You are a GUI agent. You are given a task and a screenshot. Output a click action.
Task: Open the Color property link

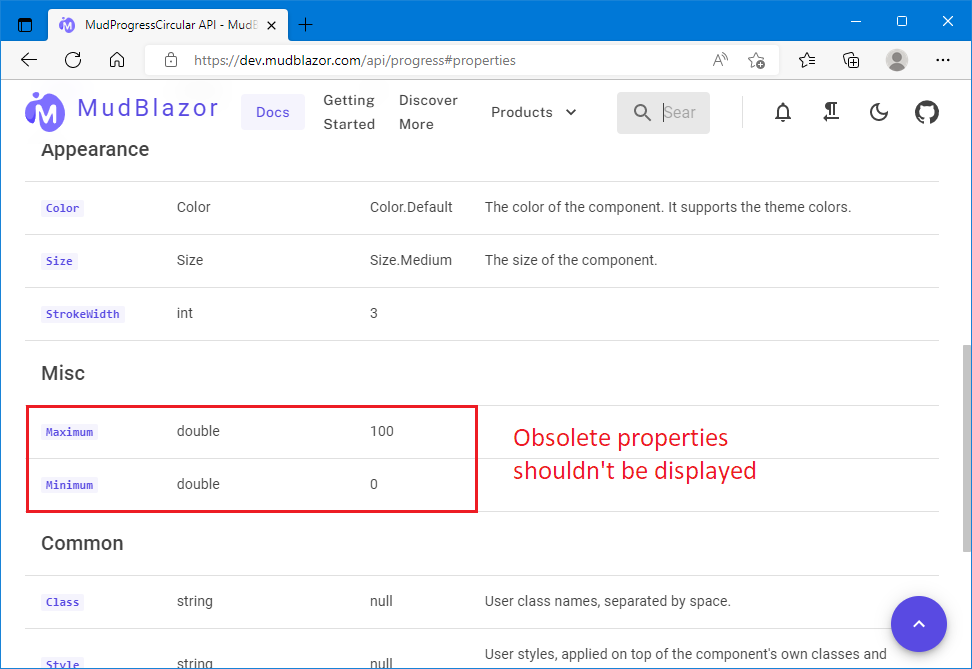point(62,208)
